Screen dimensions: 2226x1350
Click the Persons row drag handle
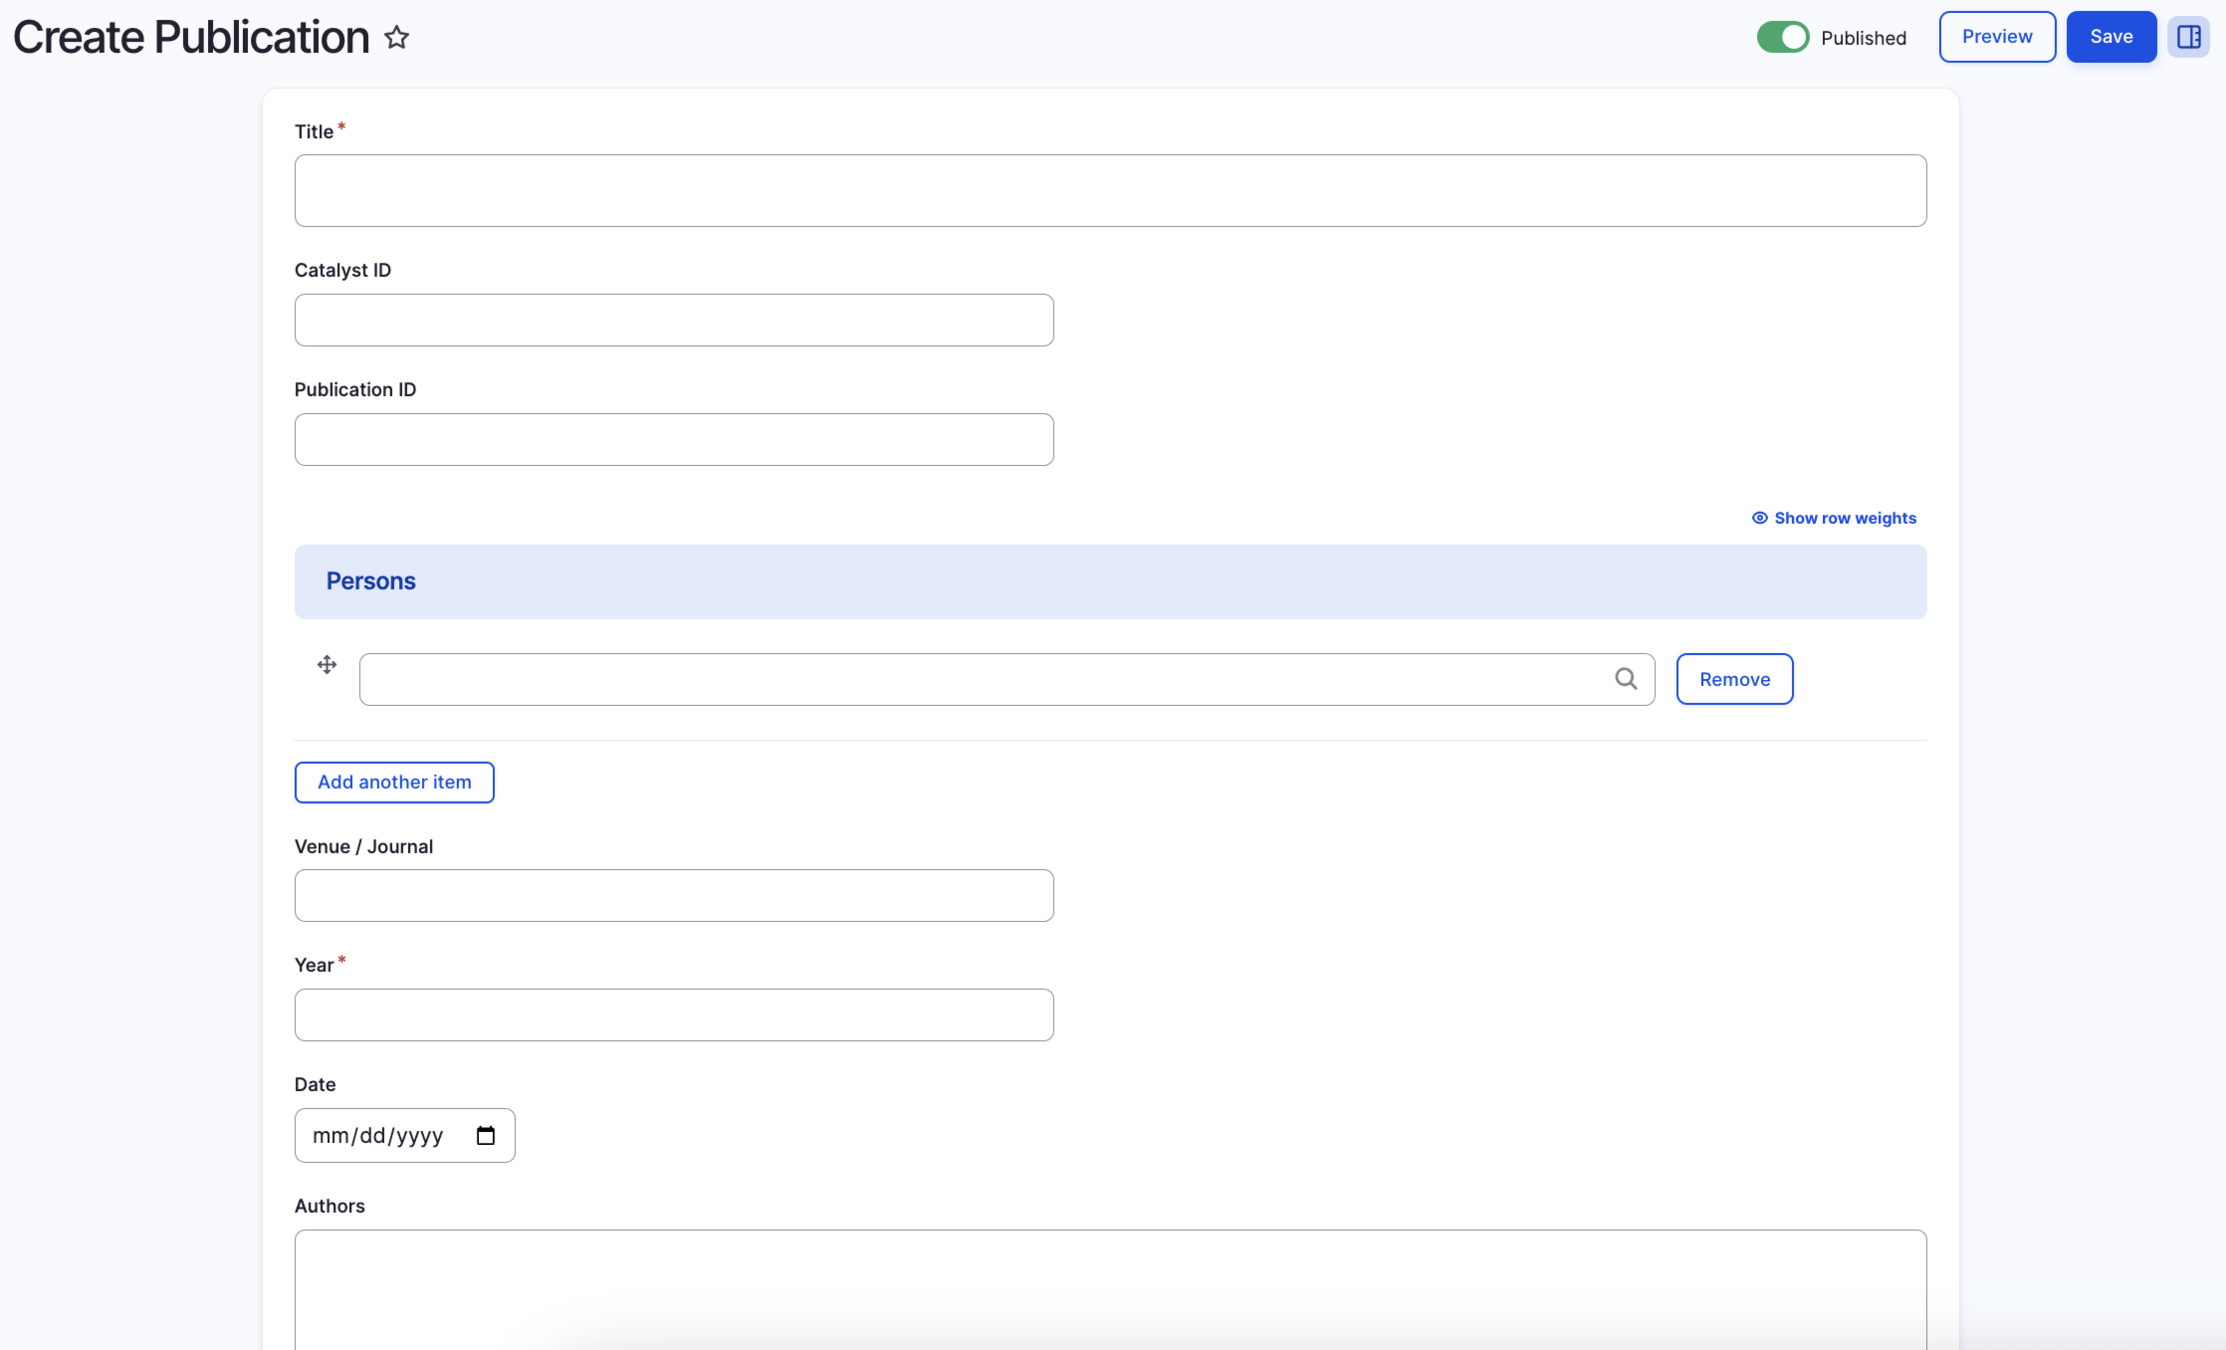click(x=327, y=665)
